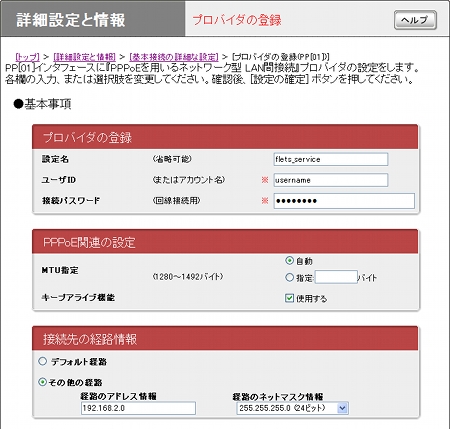Click the ヘルプ help button
Viewport: 450px width, 429px height.
(415, 20)
